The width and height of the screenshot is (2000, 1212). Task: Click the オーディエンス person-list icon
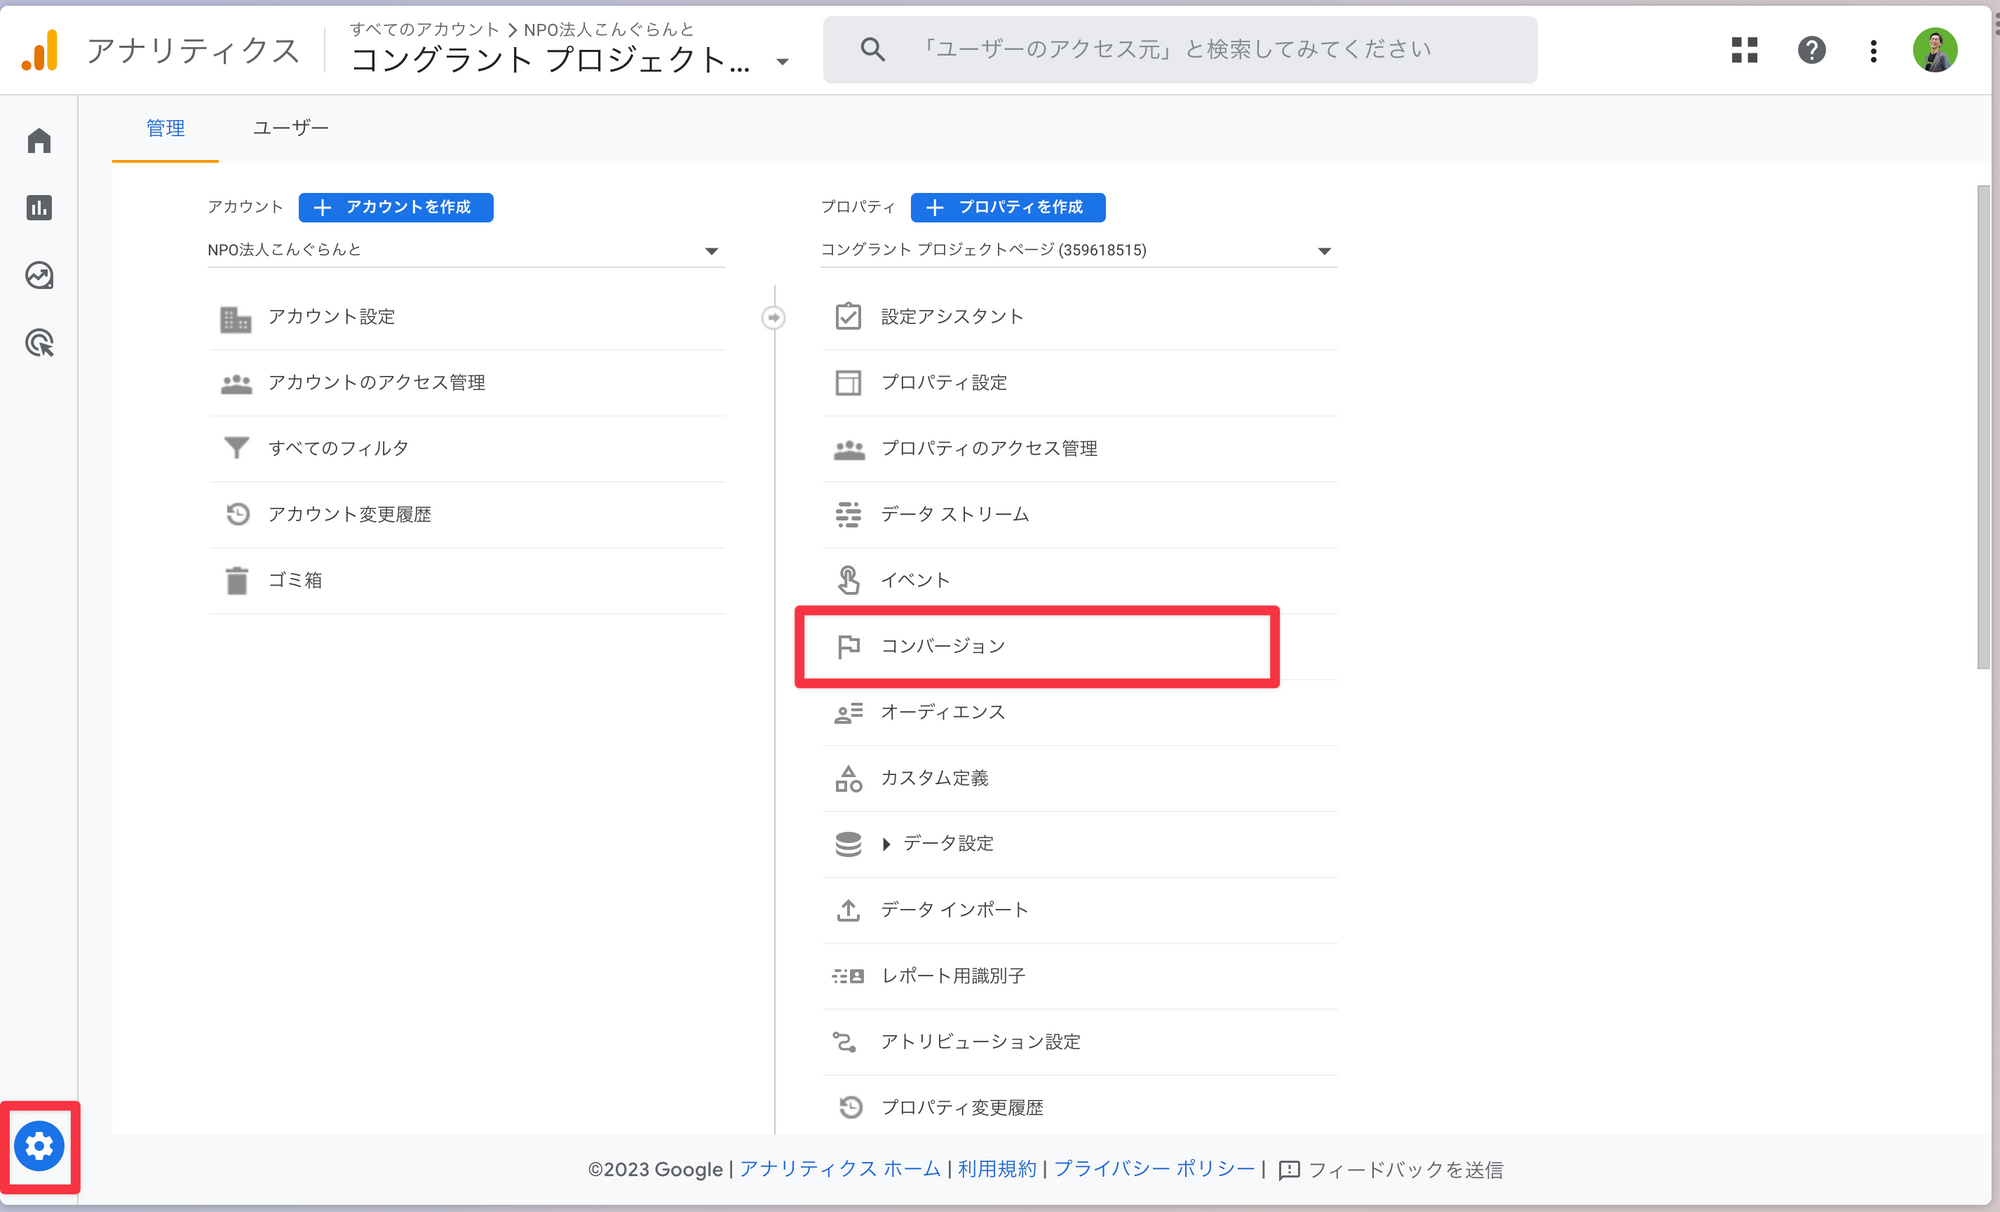coord(848,713)
